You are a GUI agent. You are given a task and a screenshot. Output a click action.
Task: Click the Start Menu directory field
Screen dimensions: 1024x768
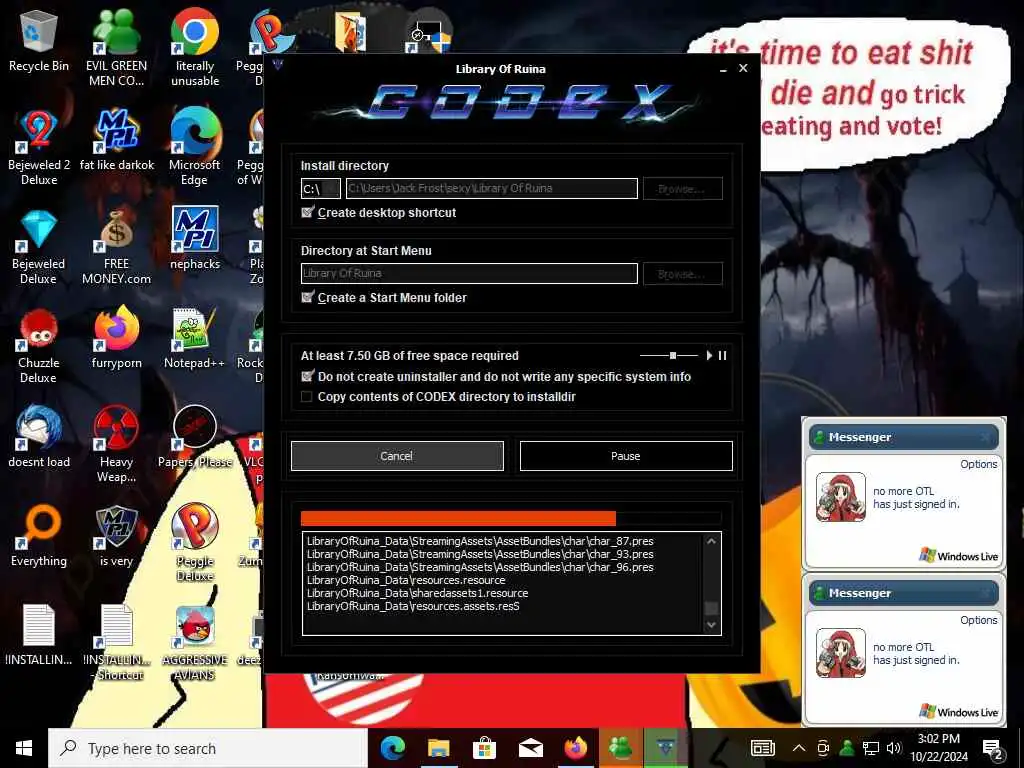click(x=469, y=273)
